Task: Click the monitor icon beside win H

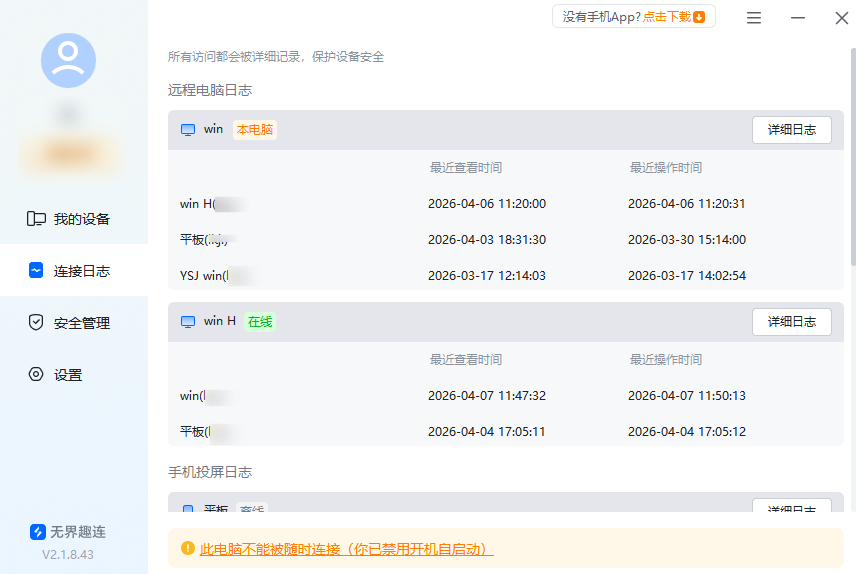Action: [187, 322]
